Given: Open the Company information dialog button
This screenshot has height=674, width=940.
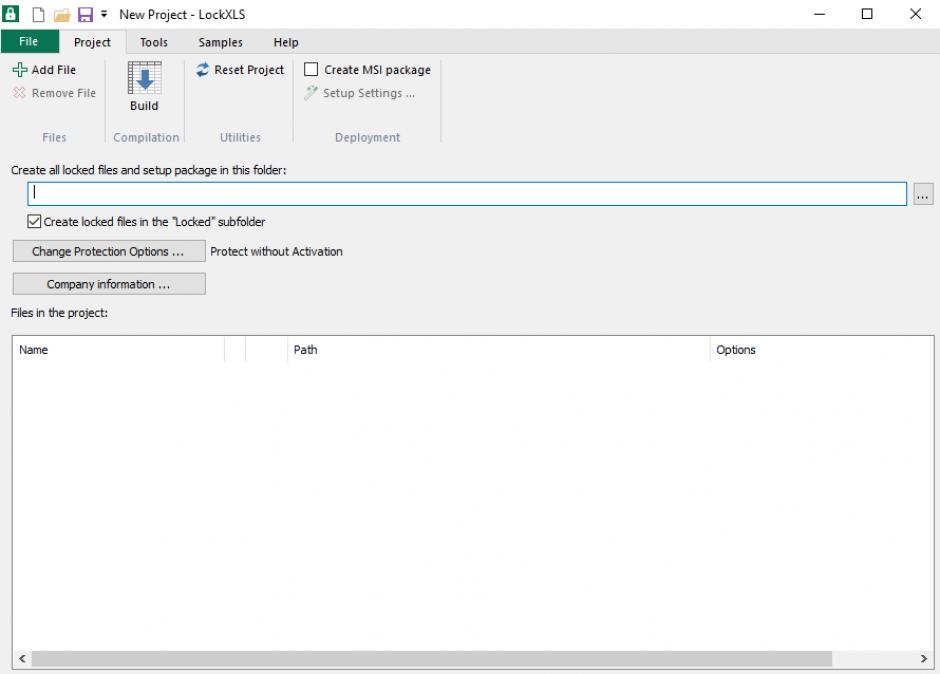Looking at the screenshot, I should tap(108, 284).
